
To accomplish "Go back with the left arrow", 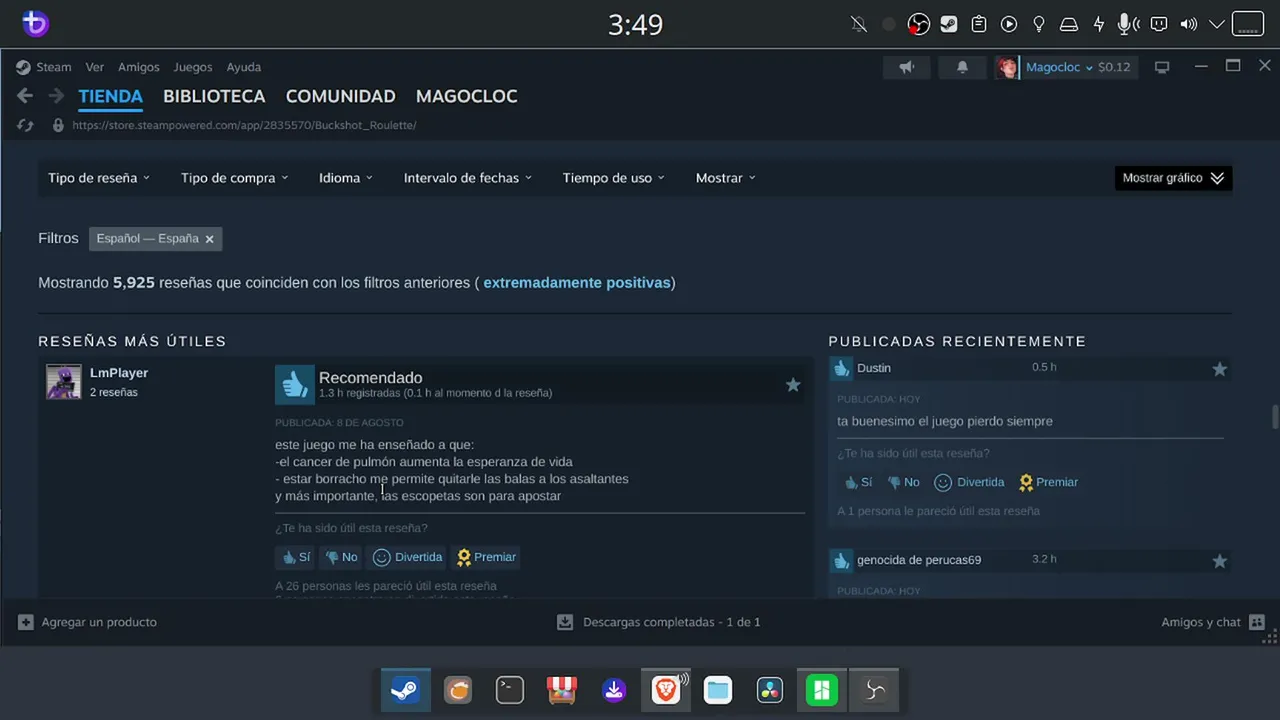I will coord(25,96).
